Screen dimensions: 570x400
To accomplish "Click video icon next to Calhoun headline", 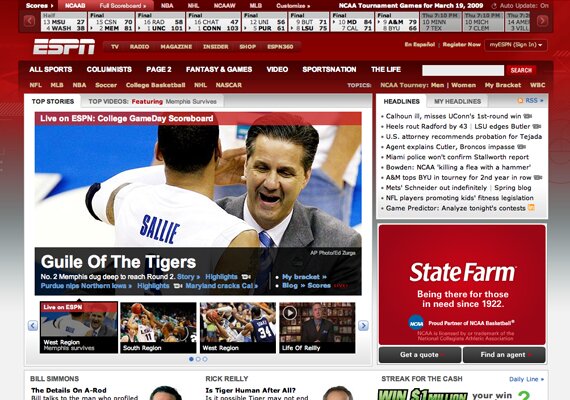I will [528, 116].
